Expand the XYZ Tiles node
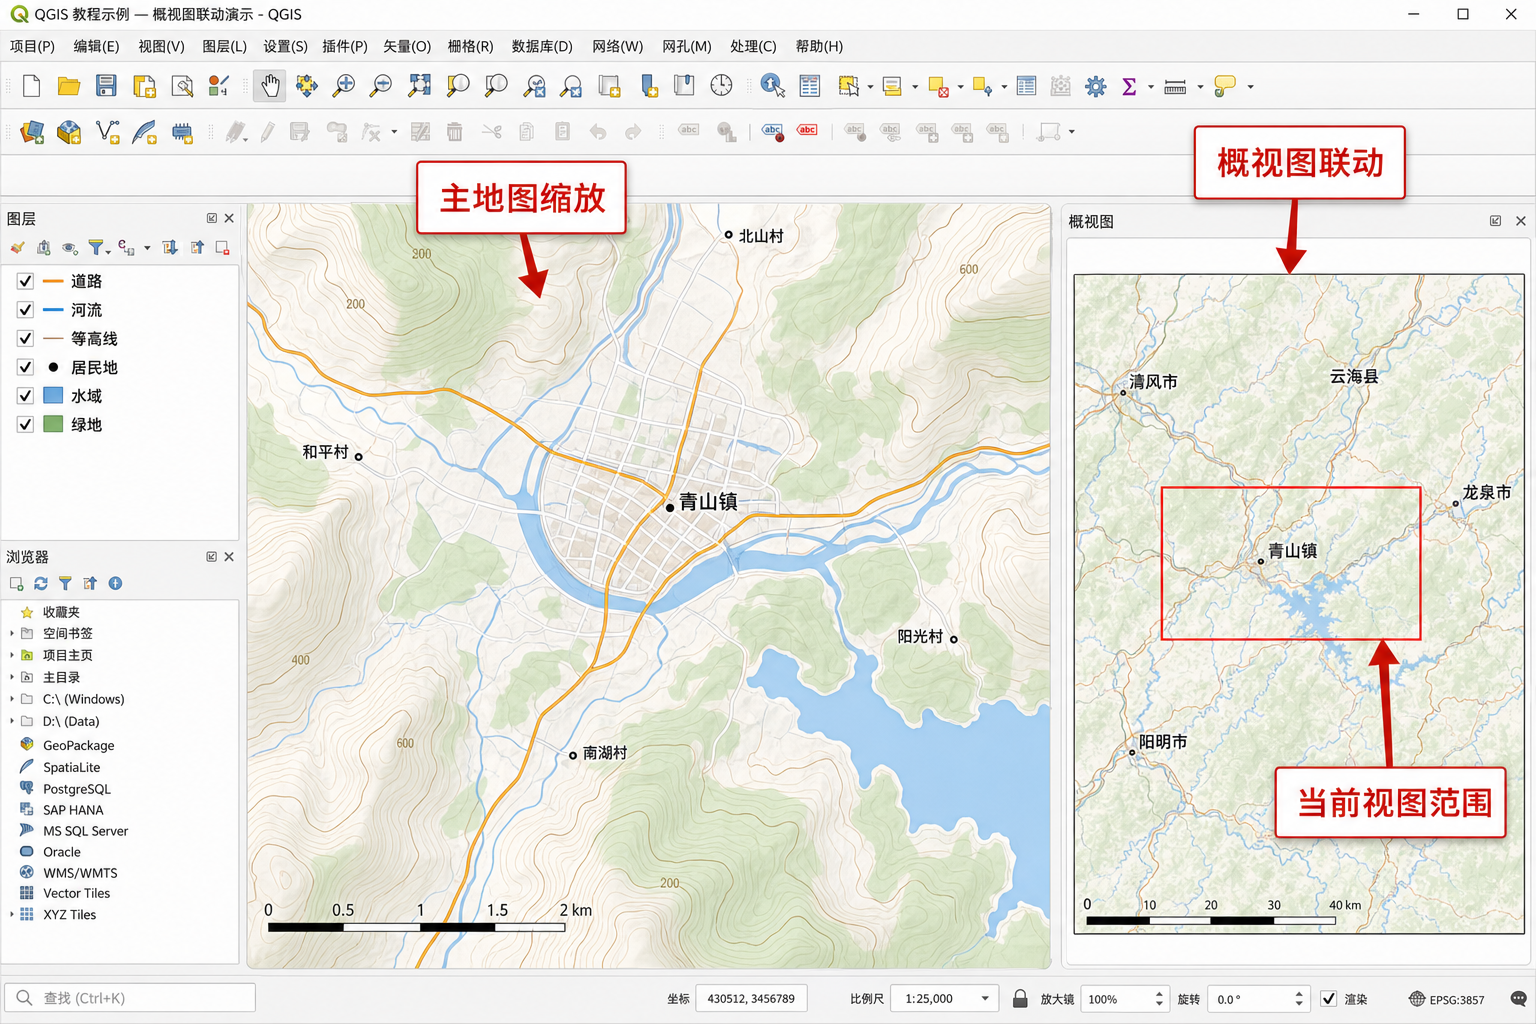Screen dimensions: 1536x1024 pyautogui.click(x=12, y=914)
